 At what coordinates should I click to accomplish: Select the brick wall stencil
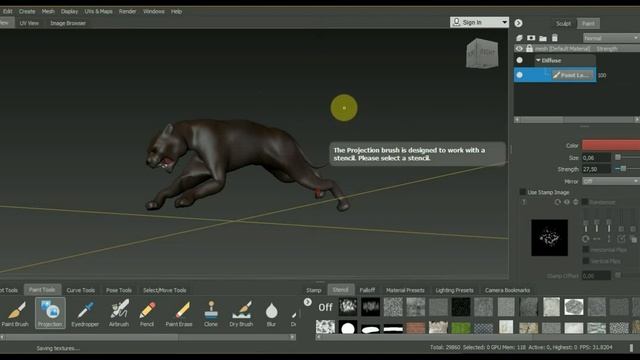[416, 328]
